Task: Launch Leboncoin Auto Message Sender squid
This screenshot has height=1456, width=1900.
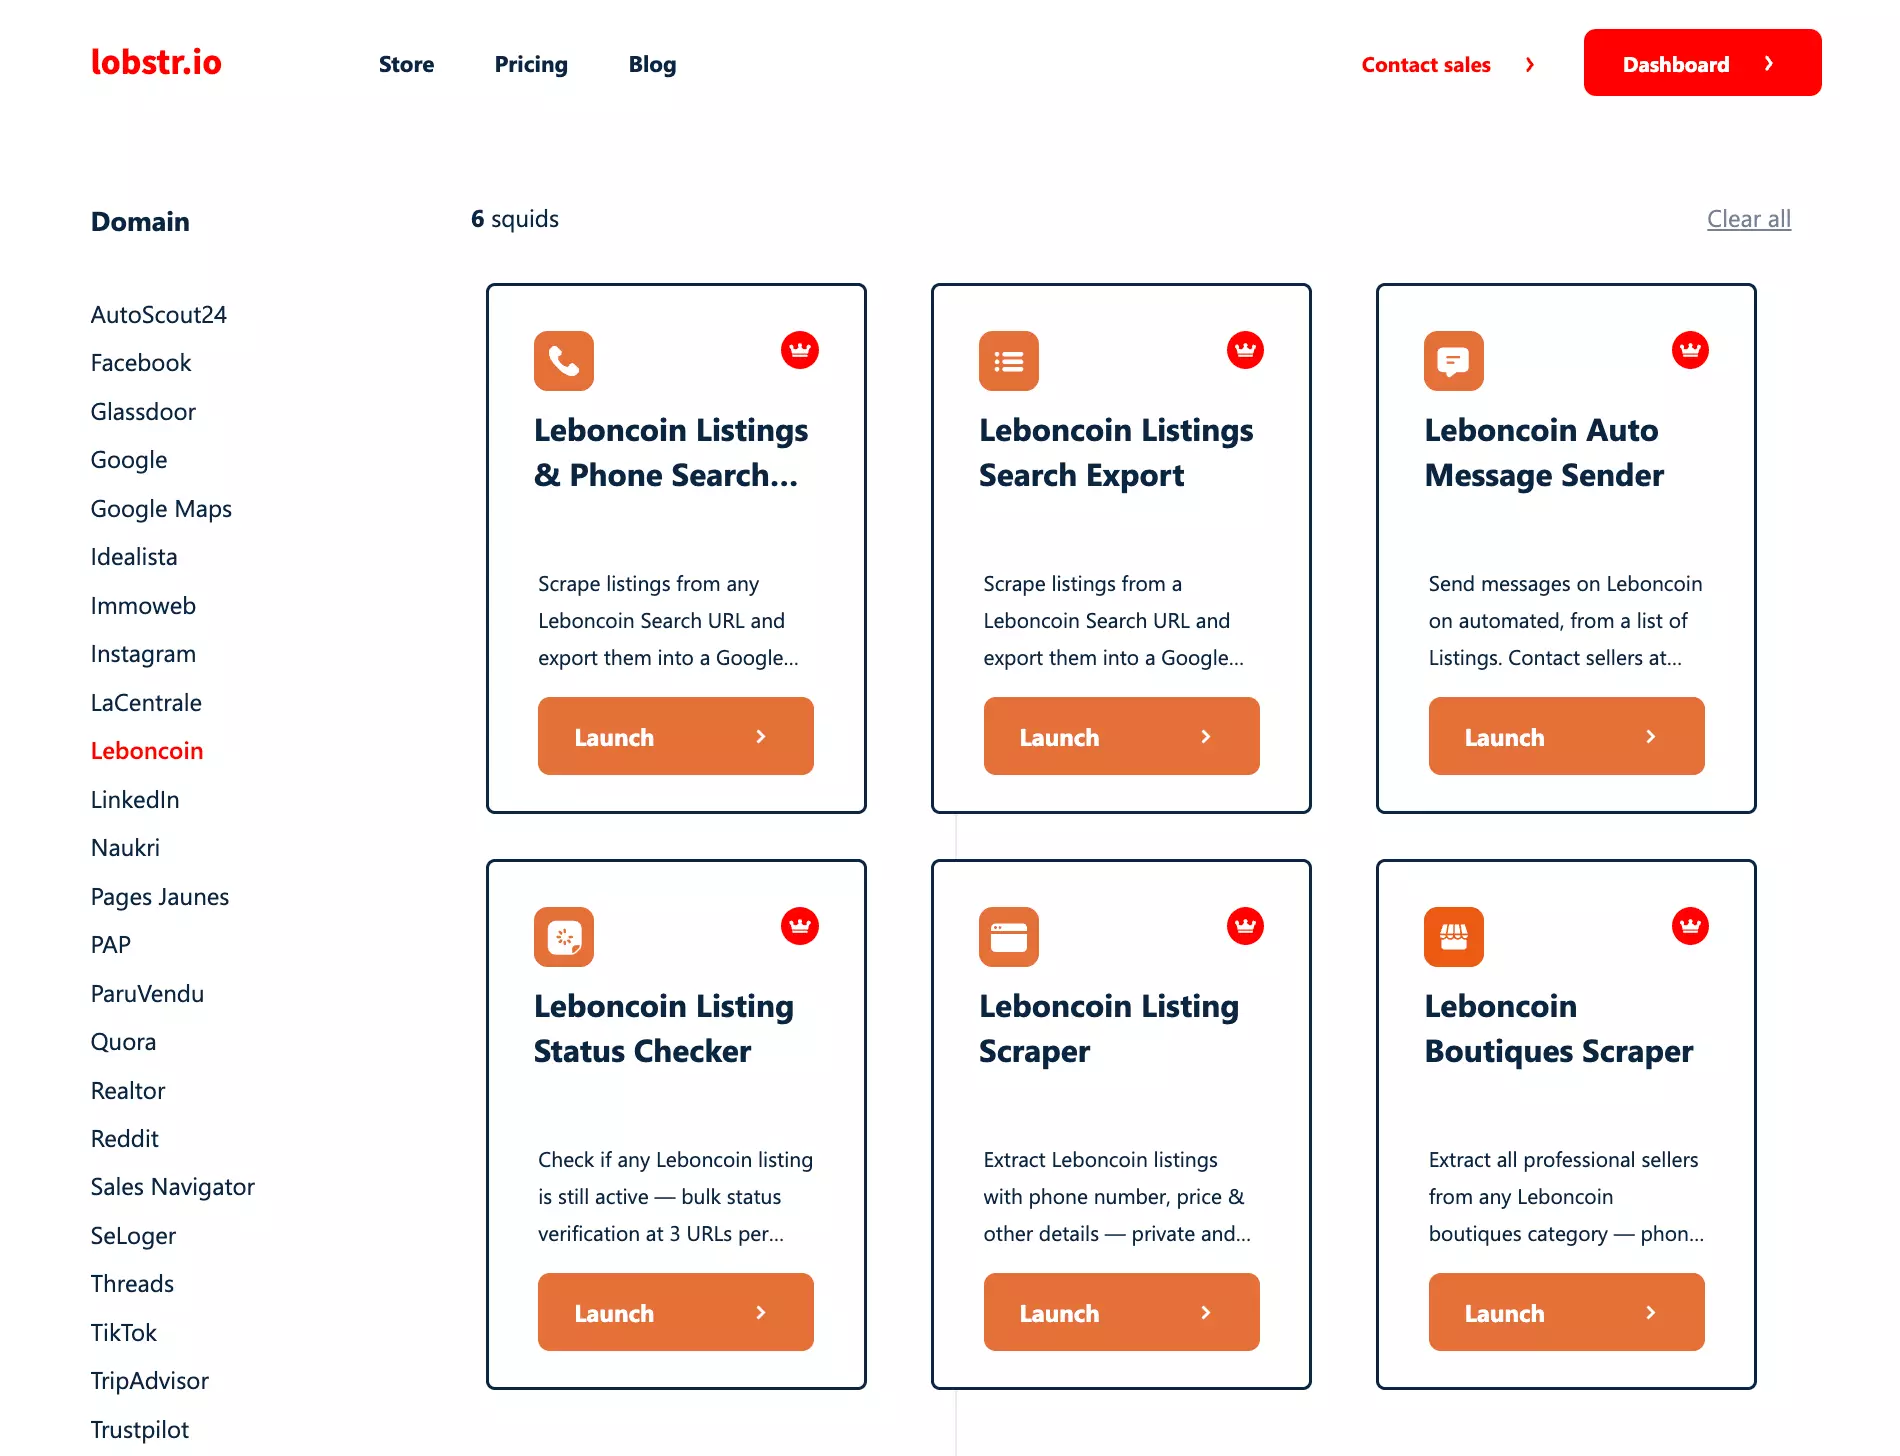Action: pos(1566,736)
